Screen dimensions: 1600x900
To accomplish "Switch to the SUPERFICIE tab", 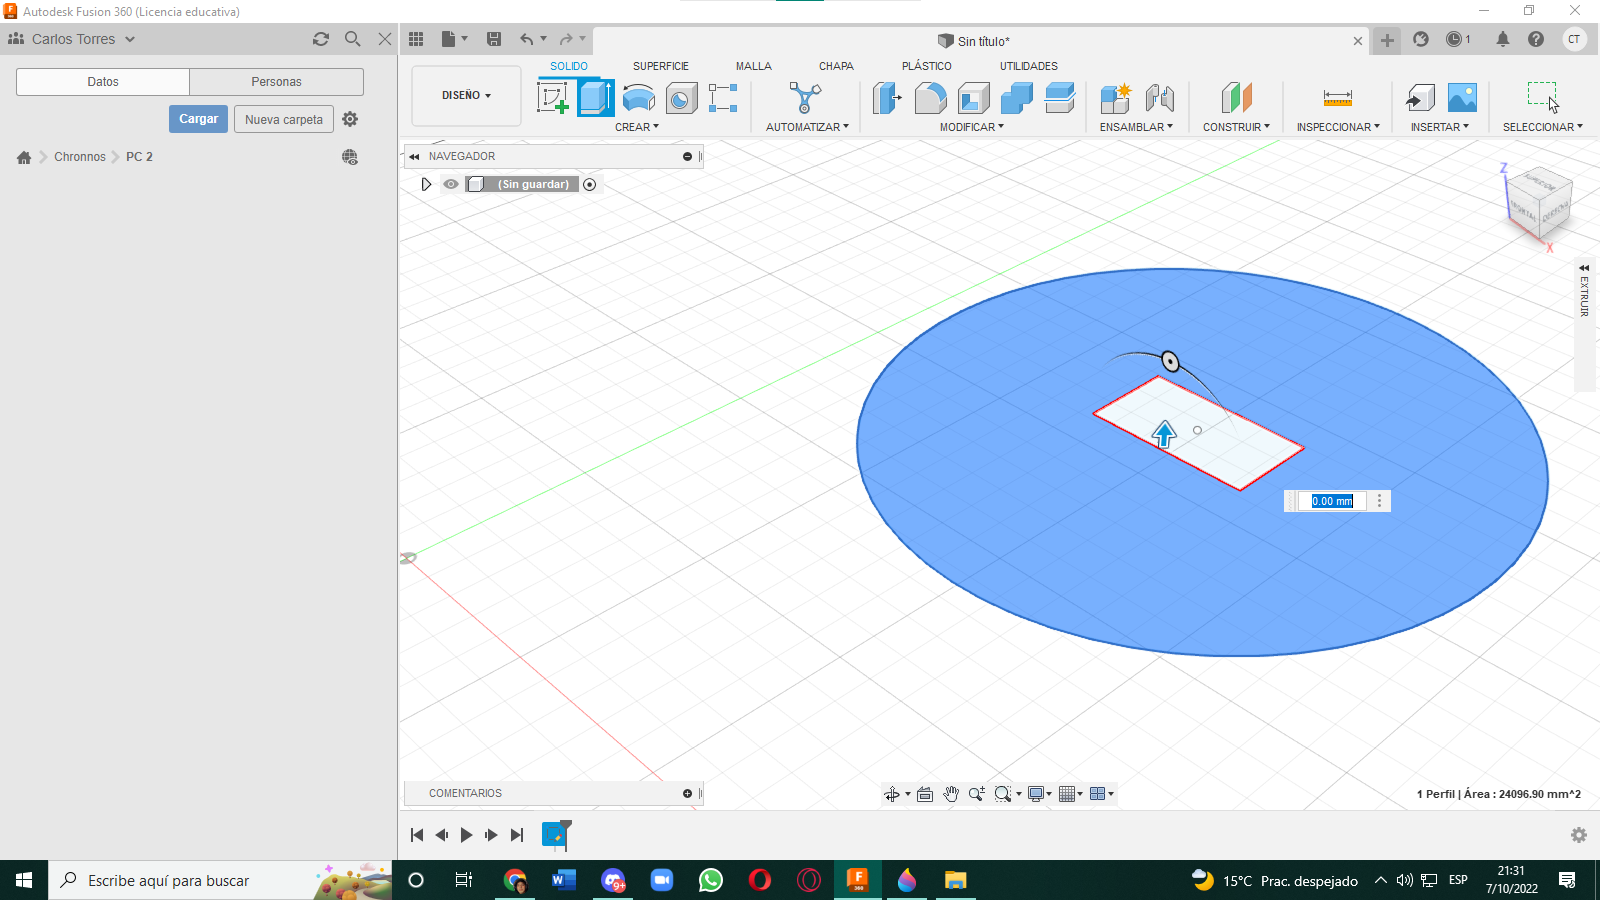I will 660,66.
